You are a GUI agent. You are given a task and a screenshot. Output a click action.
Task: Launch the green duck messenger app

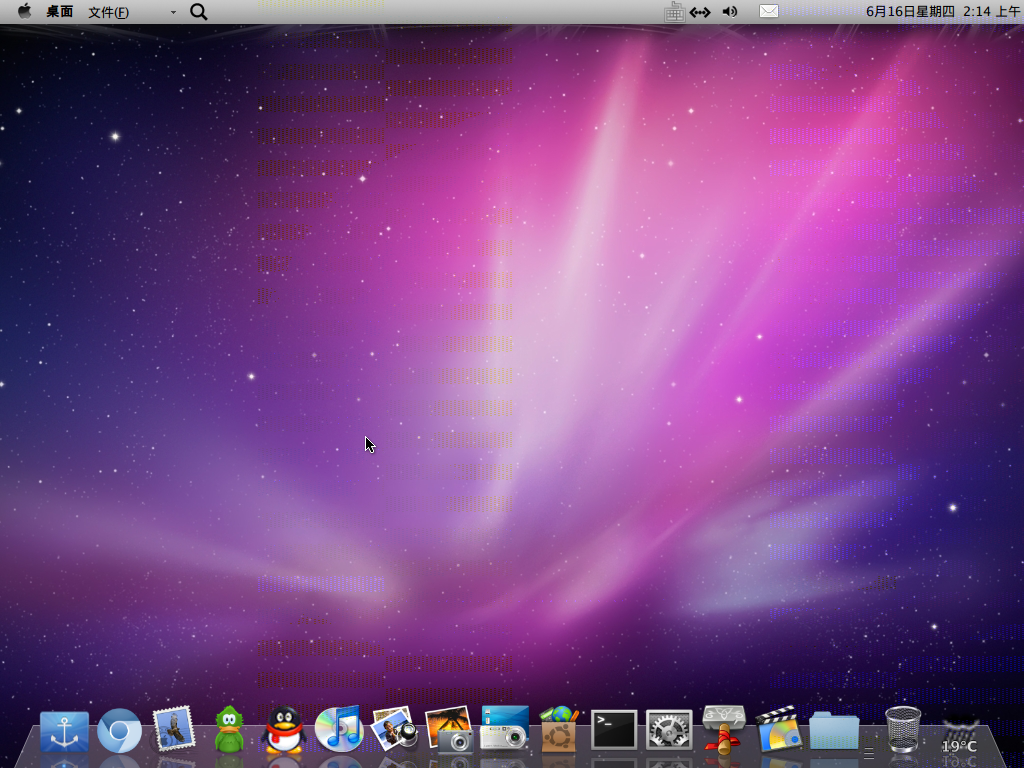(x=229, y=729)
